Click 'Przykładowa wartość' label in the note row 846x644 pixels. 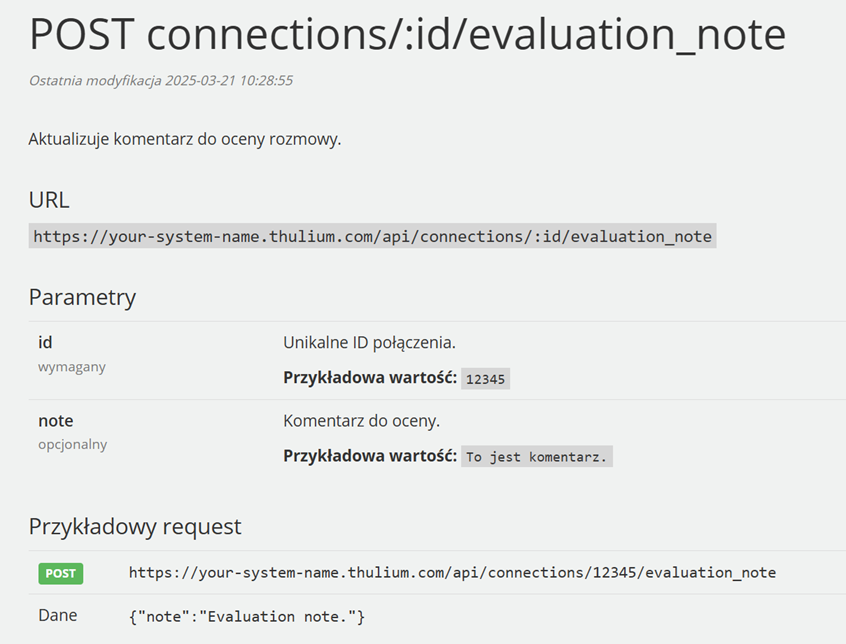370,456
